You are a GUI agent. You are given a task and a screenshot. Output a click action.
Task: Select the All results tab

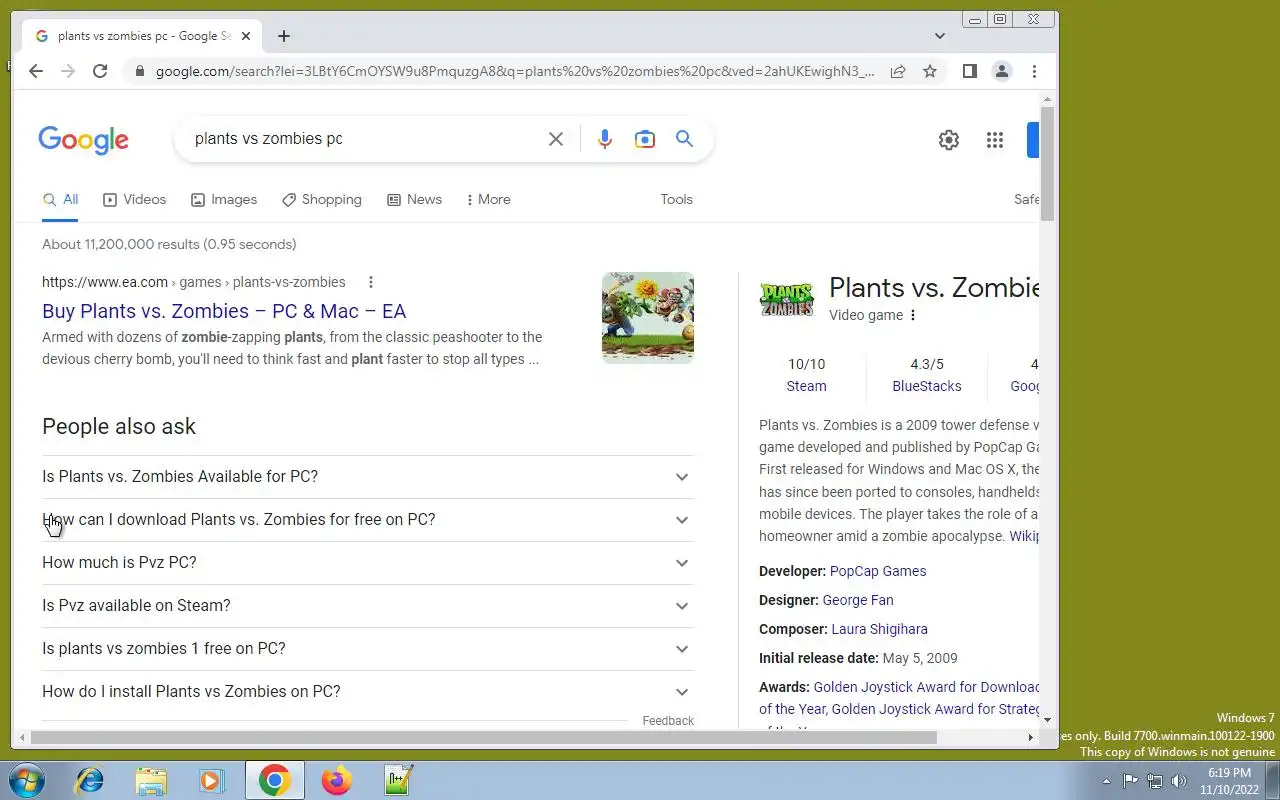click(x=60, y=200)
